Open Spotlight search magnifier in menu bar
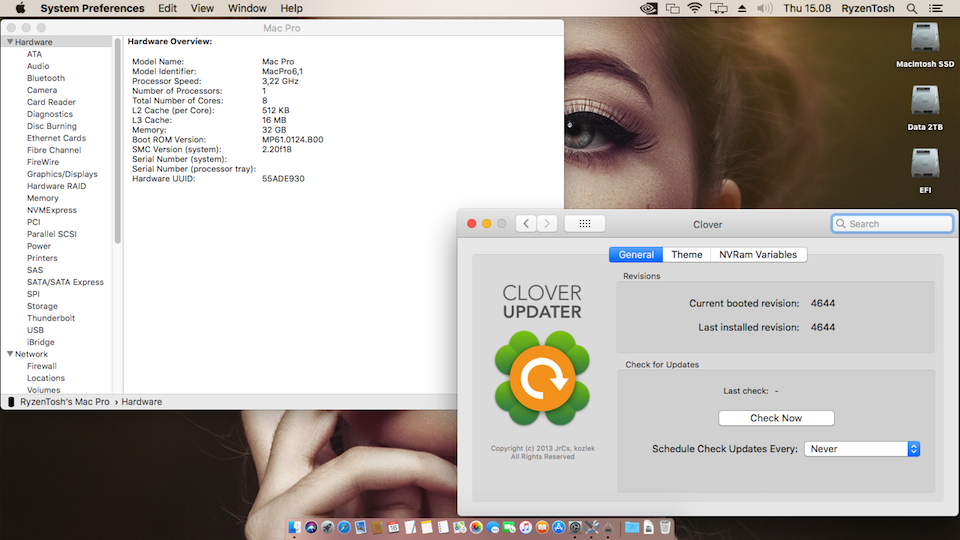 (x=912, y=9)
